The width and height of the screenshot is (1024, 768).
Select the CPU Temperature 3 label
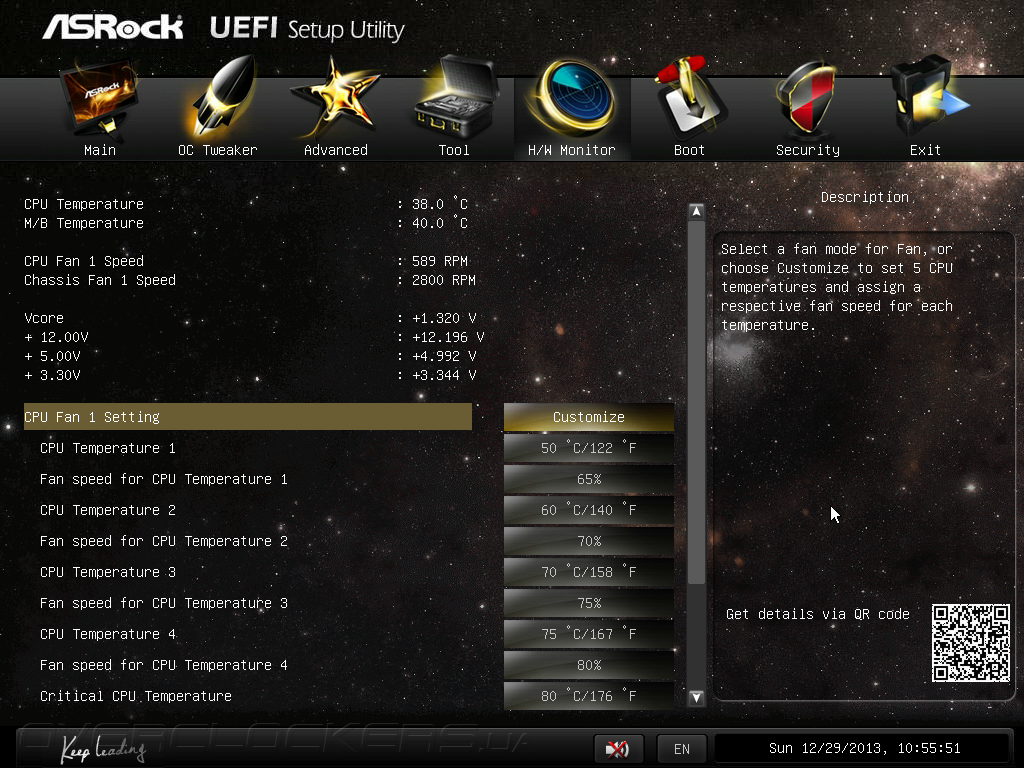pyautogui.click(x=108, y=572)
